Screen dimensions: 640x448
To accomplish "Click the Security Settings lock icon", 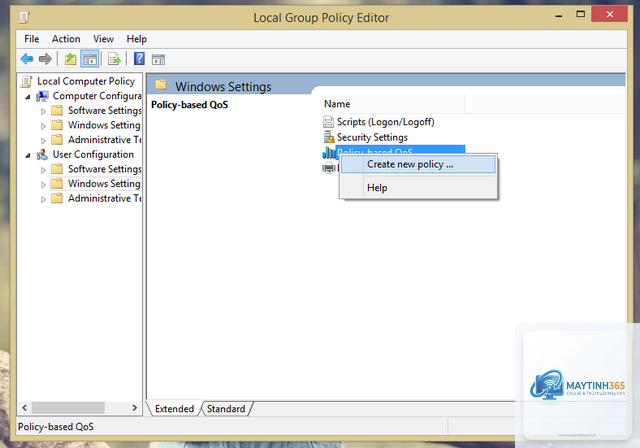I will (x=329, y=137).
